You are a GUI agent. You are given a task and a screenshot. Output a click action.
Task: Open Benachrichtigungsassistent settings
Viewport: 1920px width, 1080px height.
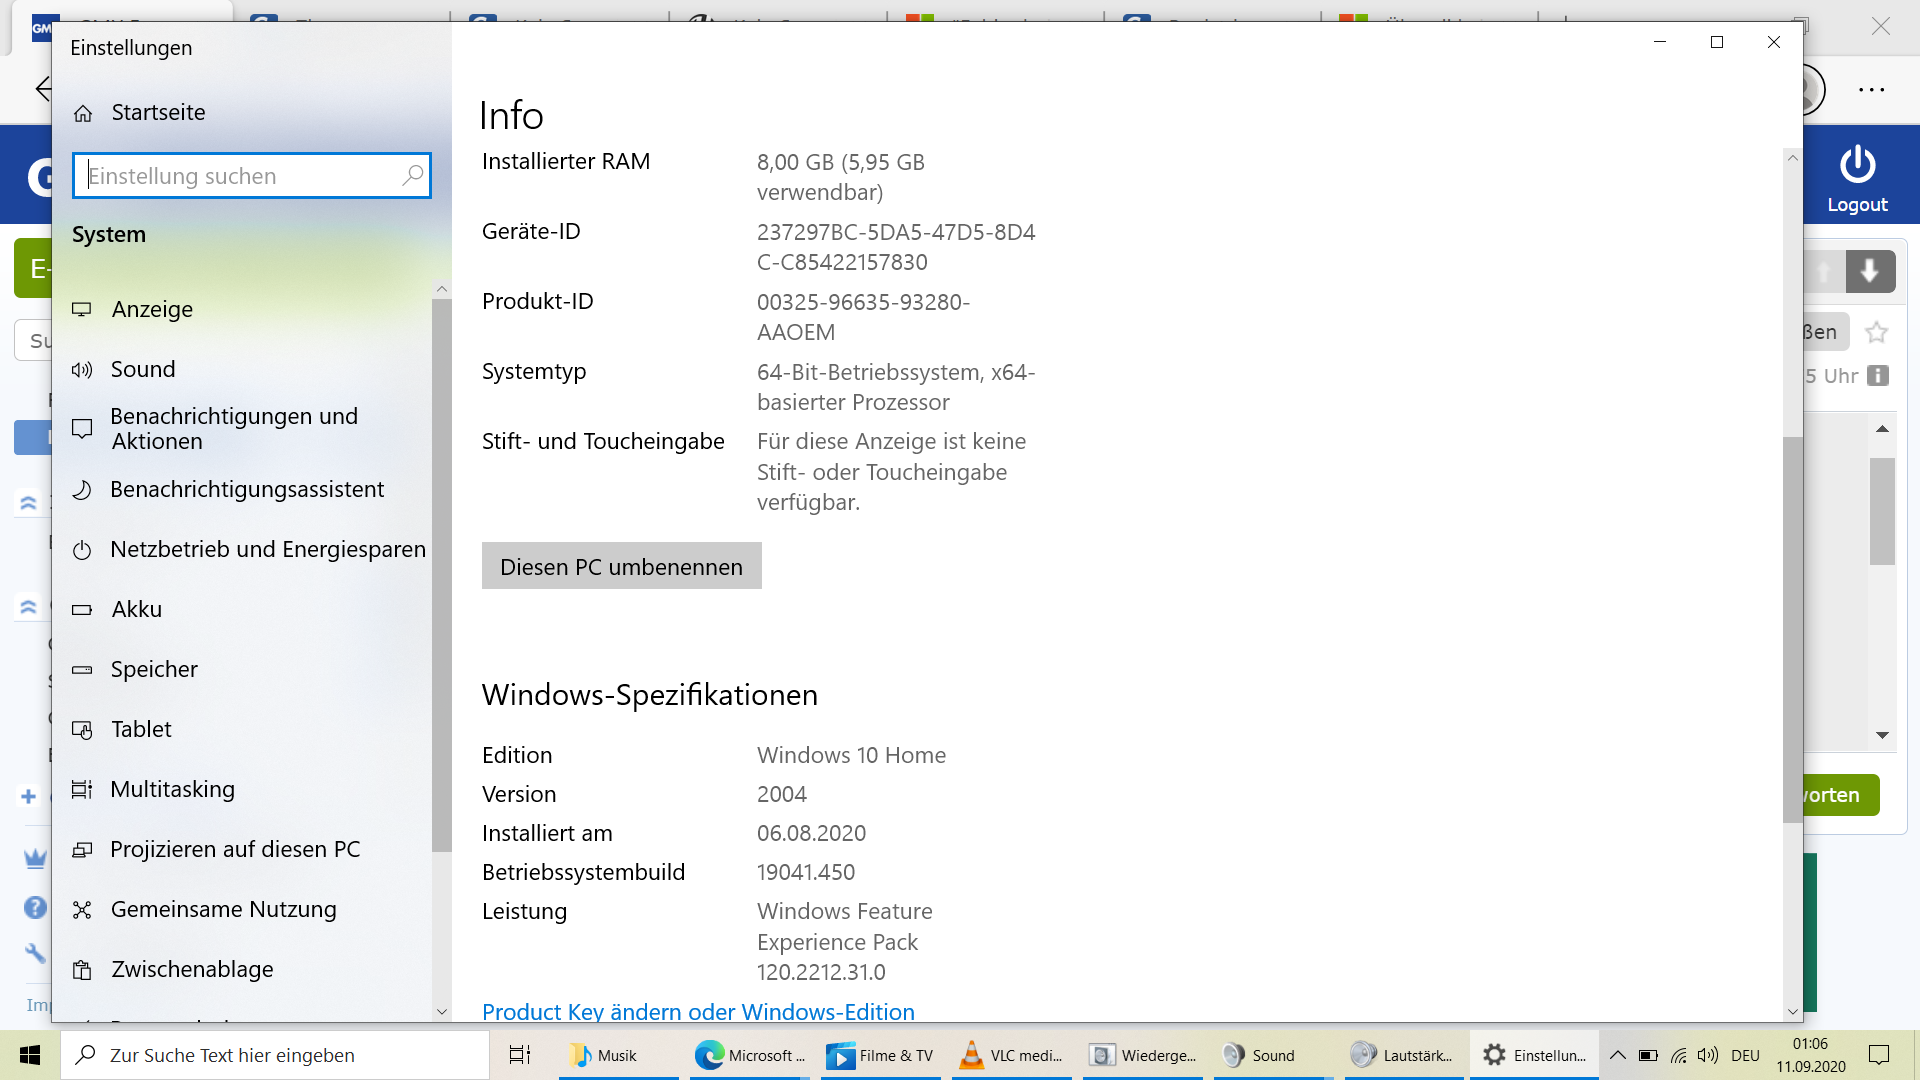pos(247,489)
